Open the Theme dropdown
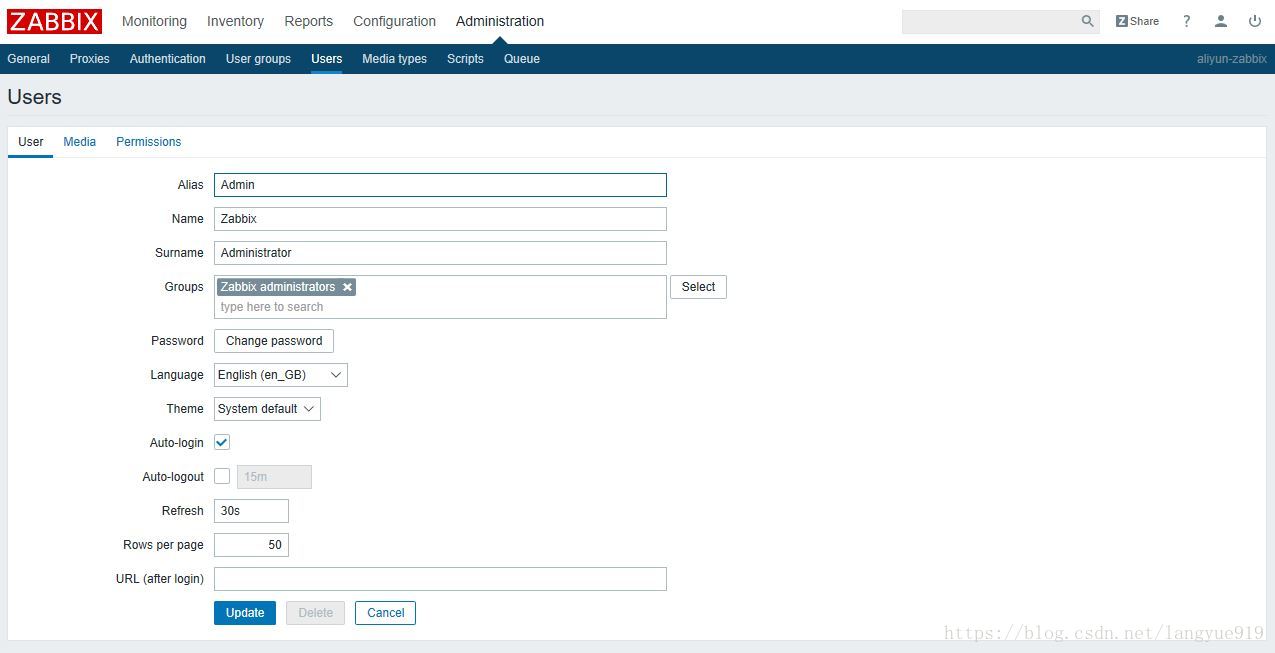The image size is (1275, 653). 267,409
